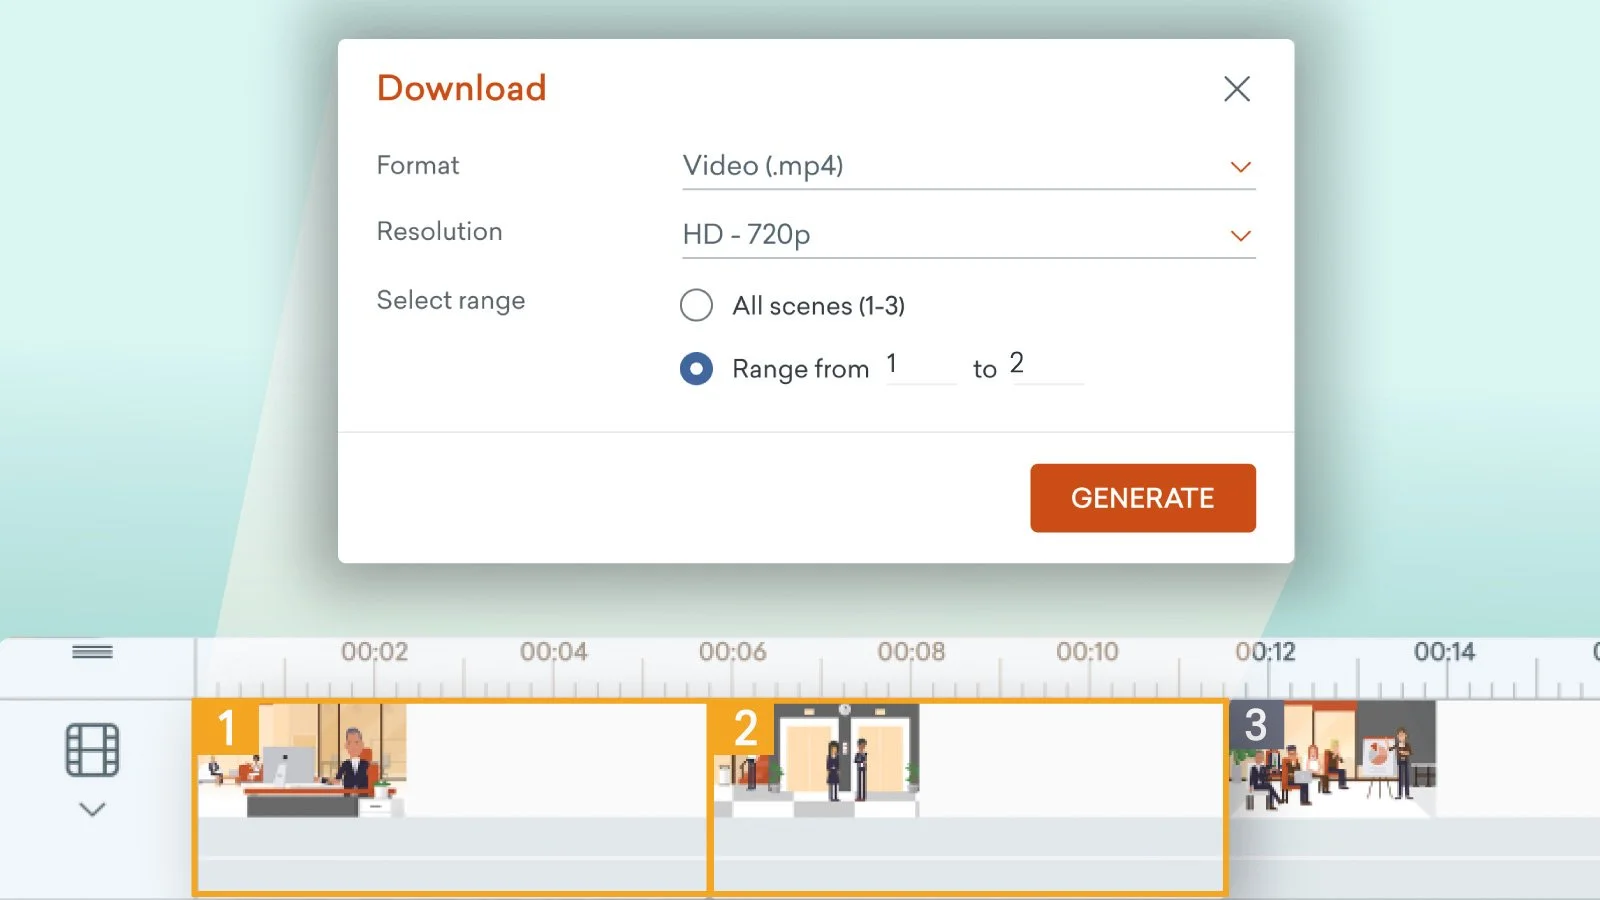This screenshot has width=1600, height=900.
Task: Click the timeline drag handle icon
Action: tap(93, 651)
